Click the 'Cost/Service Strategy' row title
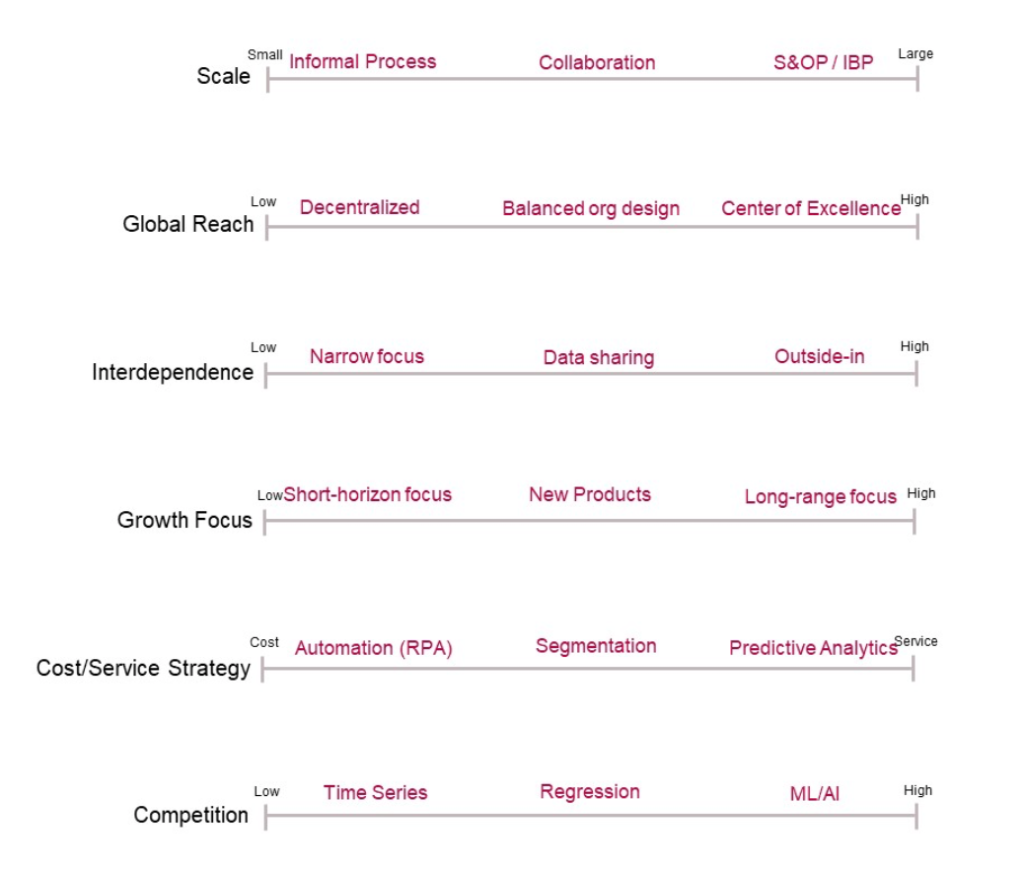 pos(143,668)
